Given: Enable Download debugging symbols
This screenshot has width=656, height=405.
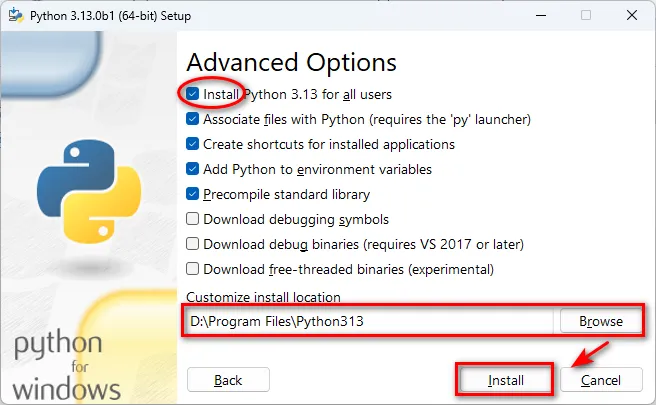Looking at the screenshot, I should [x=192, y=219].
